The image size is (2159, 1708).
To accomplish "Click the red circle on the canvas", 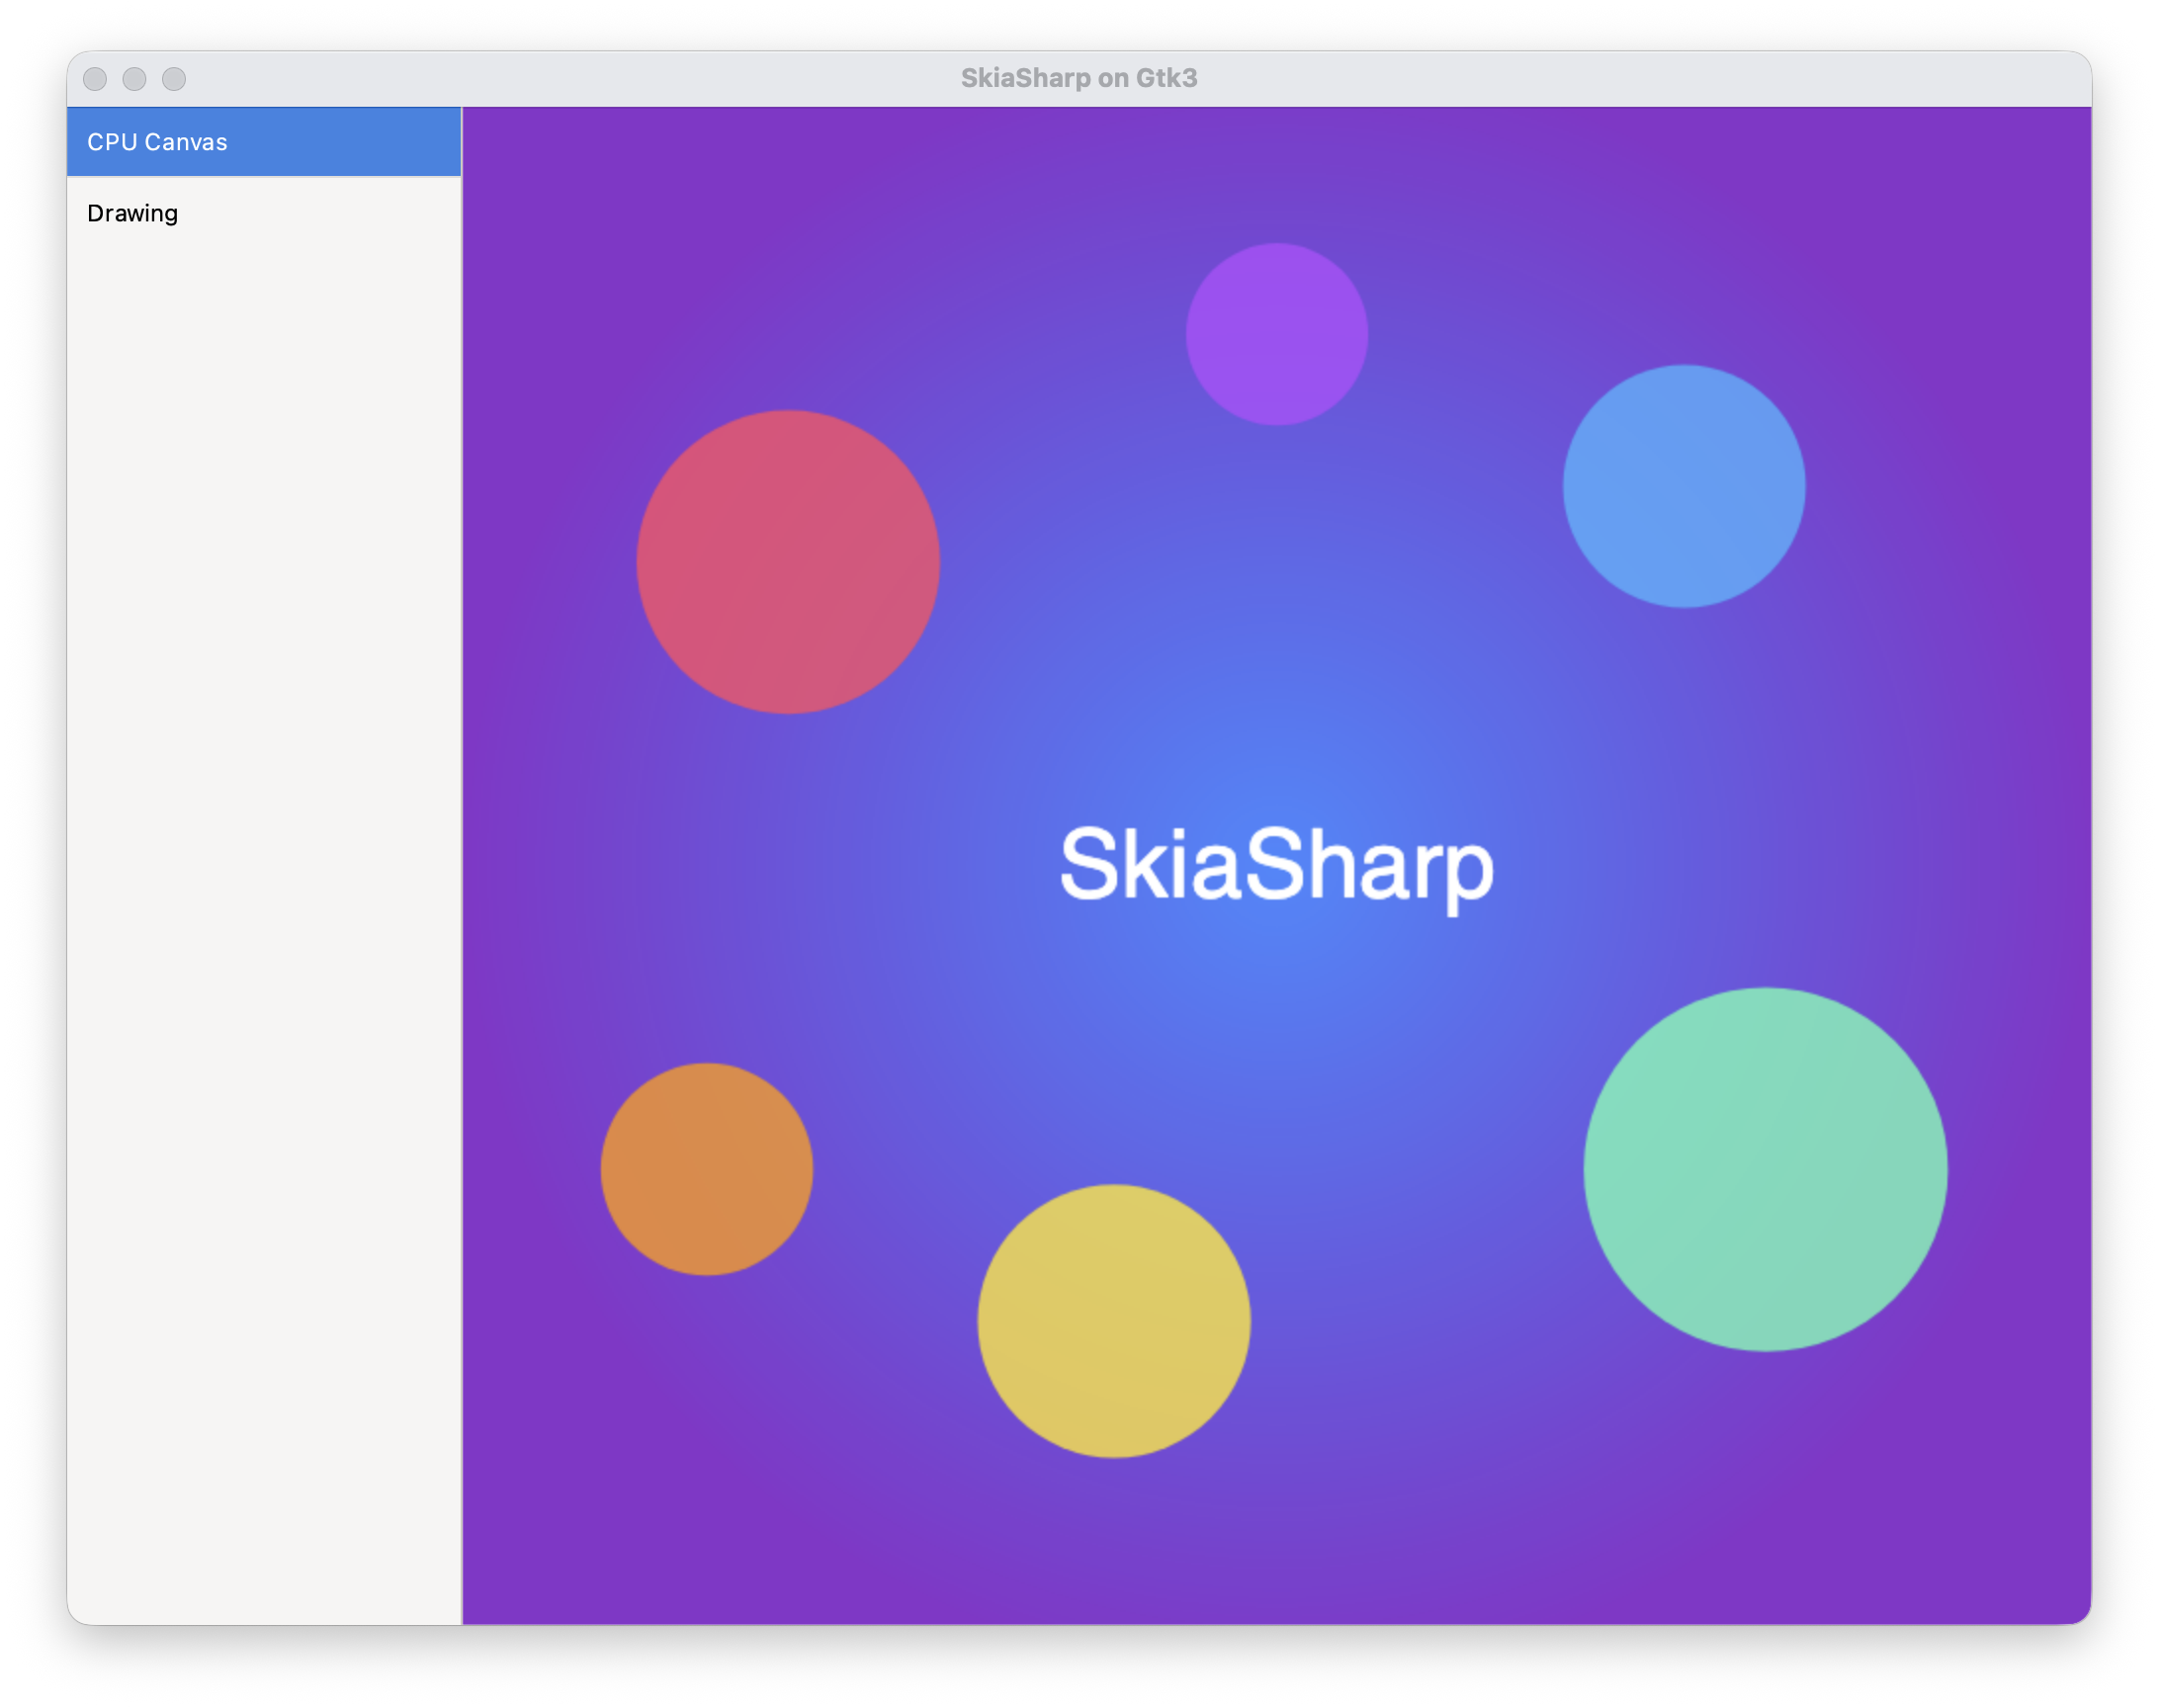I will tap(788, 562).
